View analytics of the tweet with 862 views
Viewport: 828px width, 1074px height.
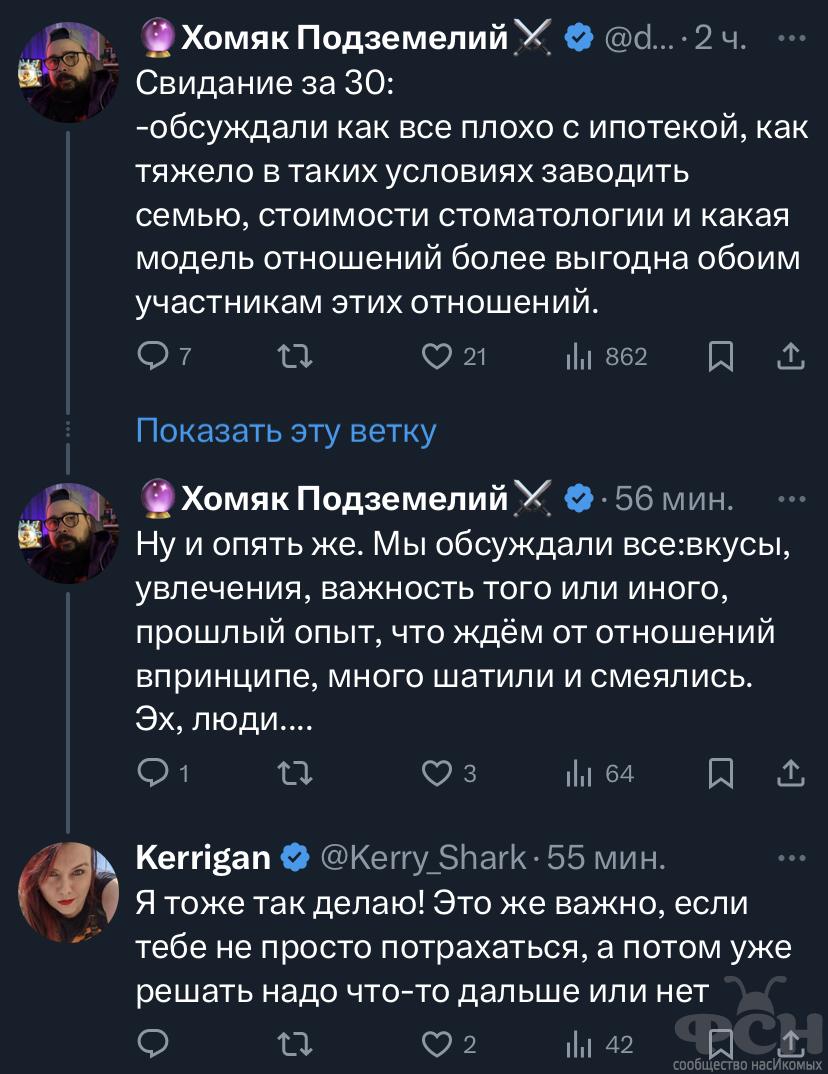[580, 357]
